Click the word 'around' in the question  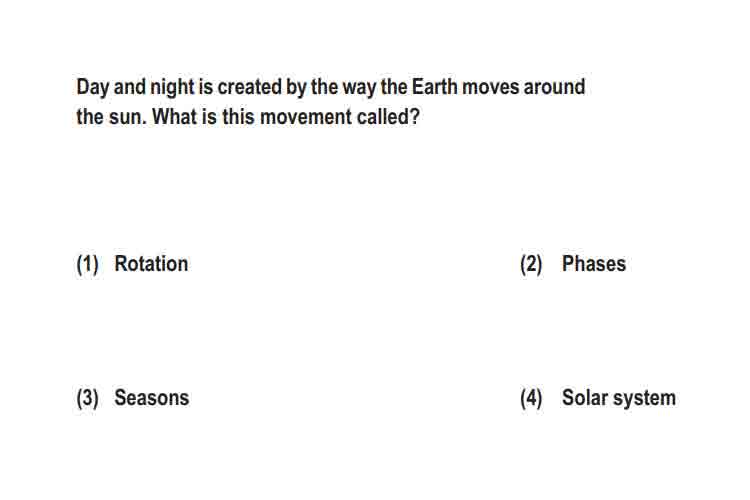coord(554,88)
